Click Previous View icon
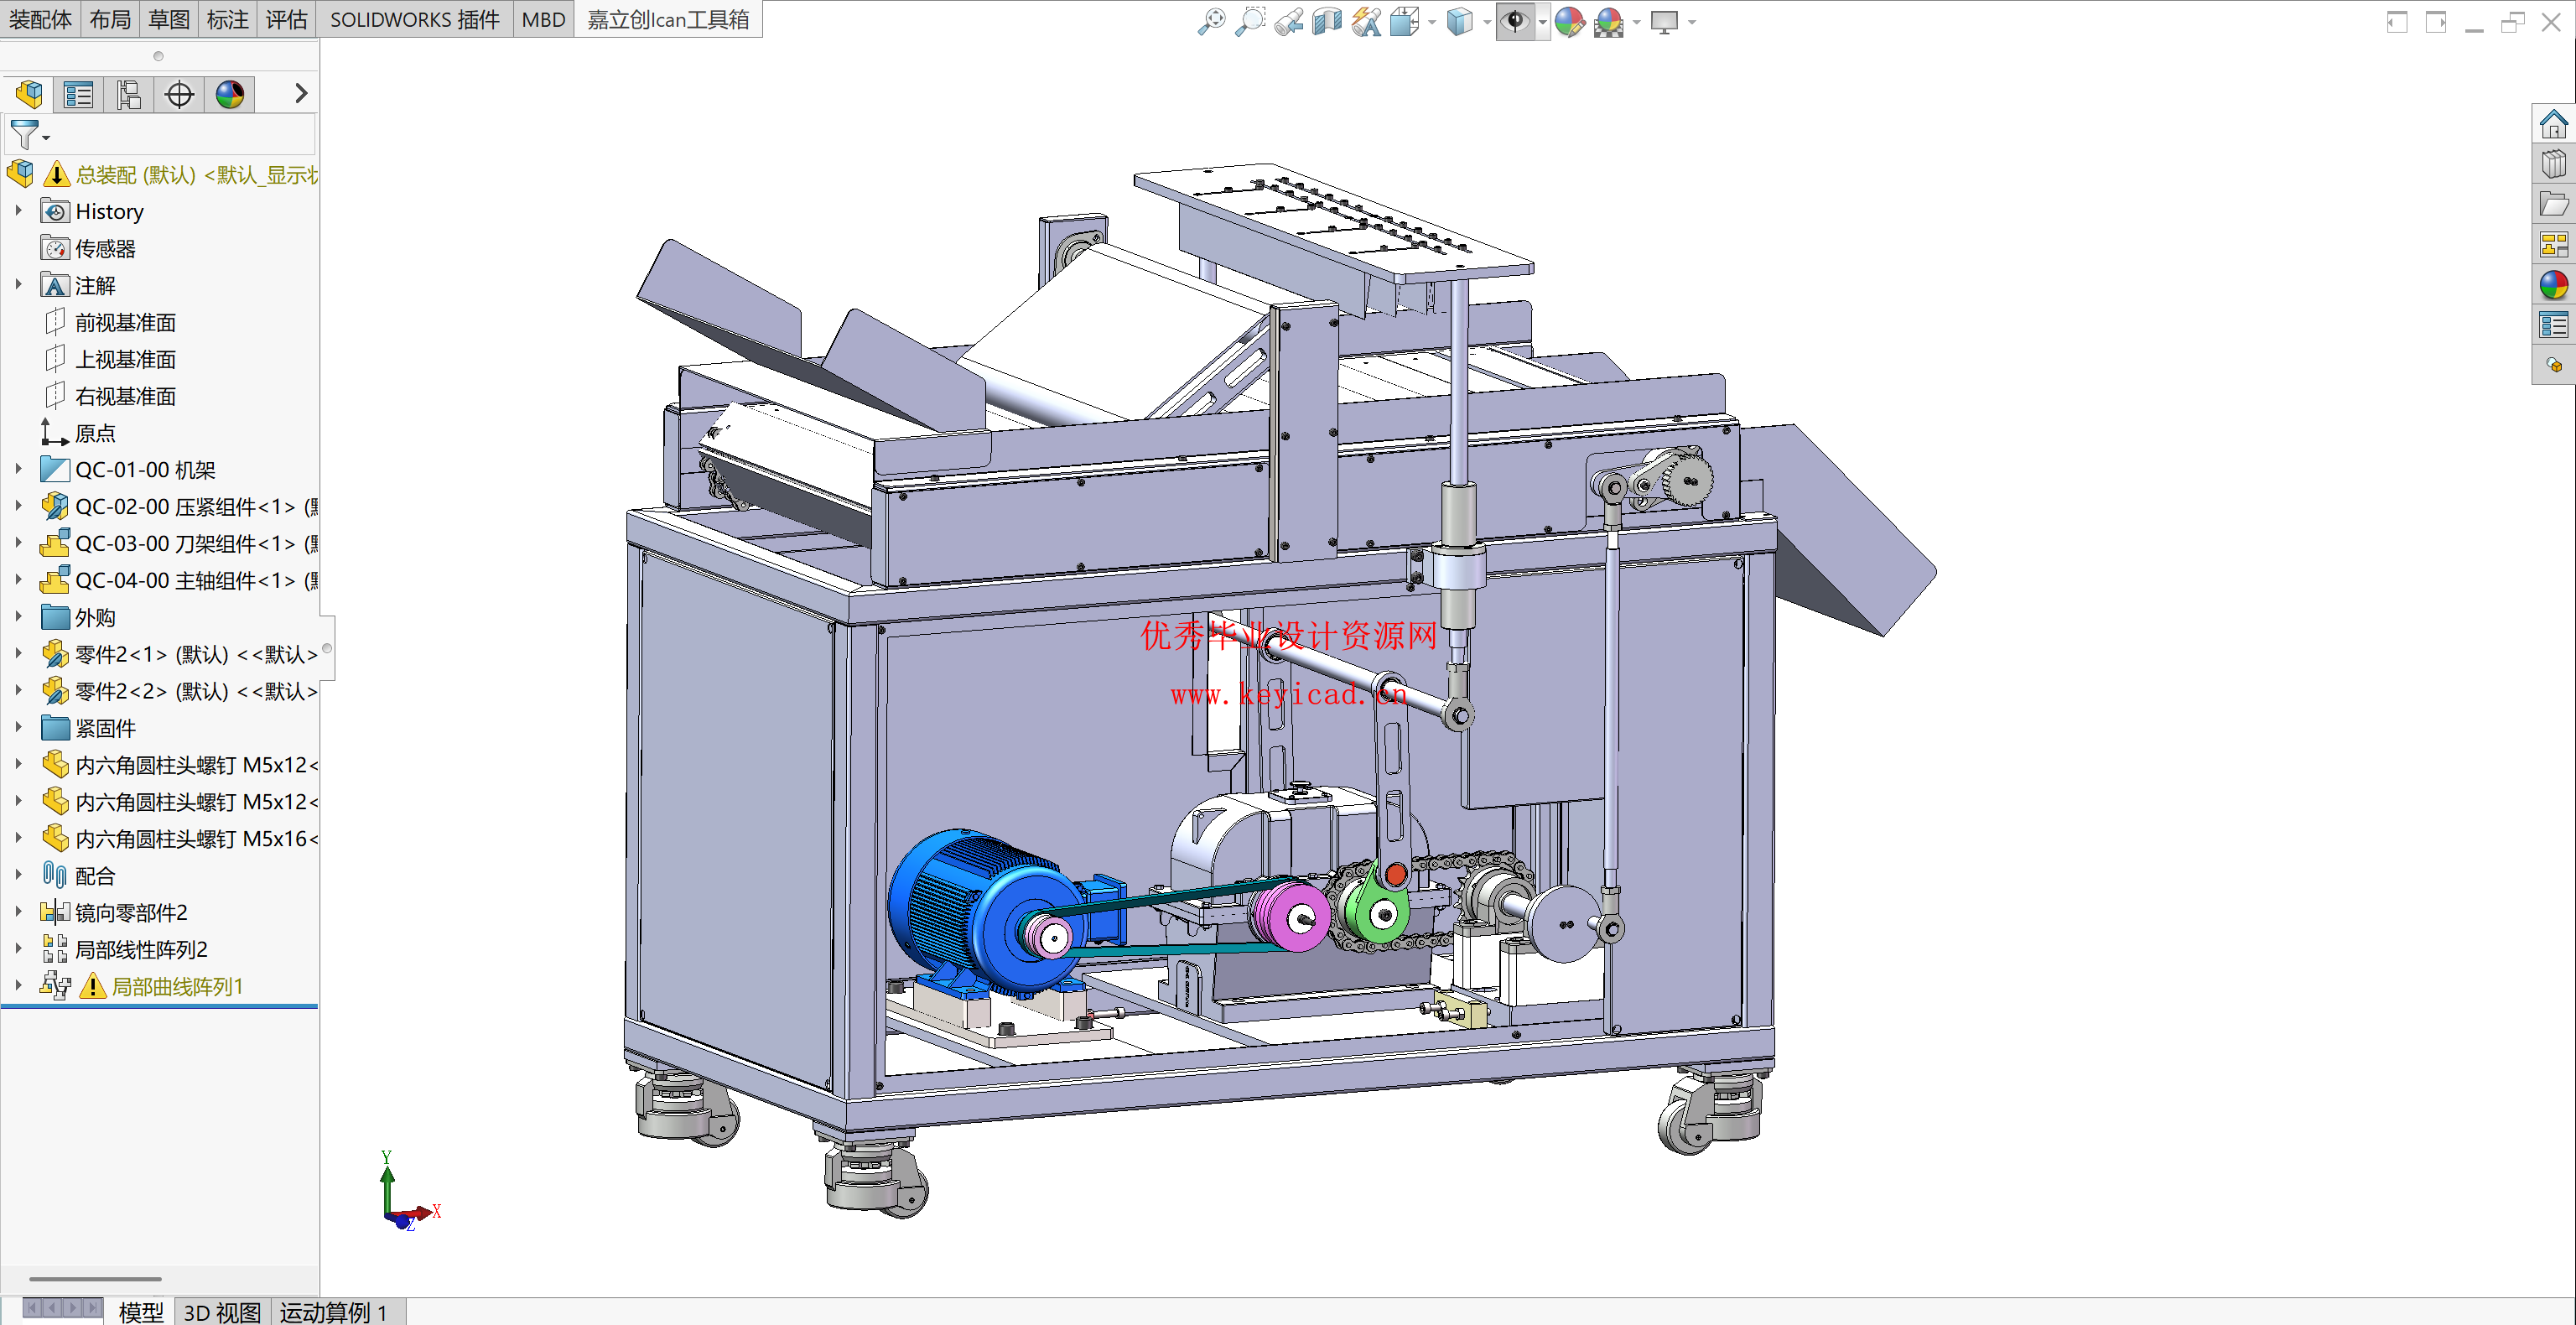The height and width of the screenshot is (1325, 2576). pos(1289,21)
